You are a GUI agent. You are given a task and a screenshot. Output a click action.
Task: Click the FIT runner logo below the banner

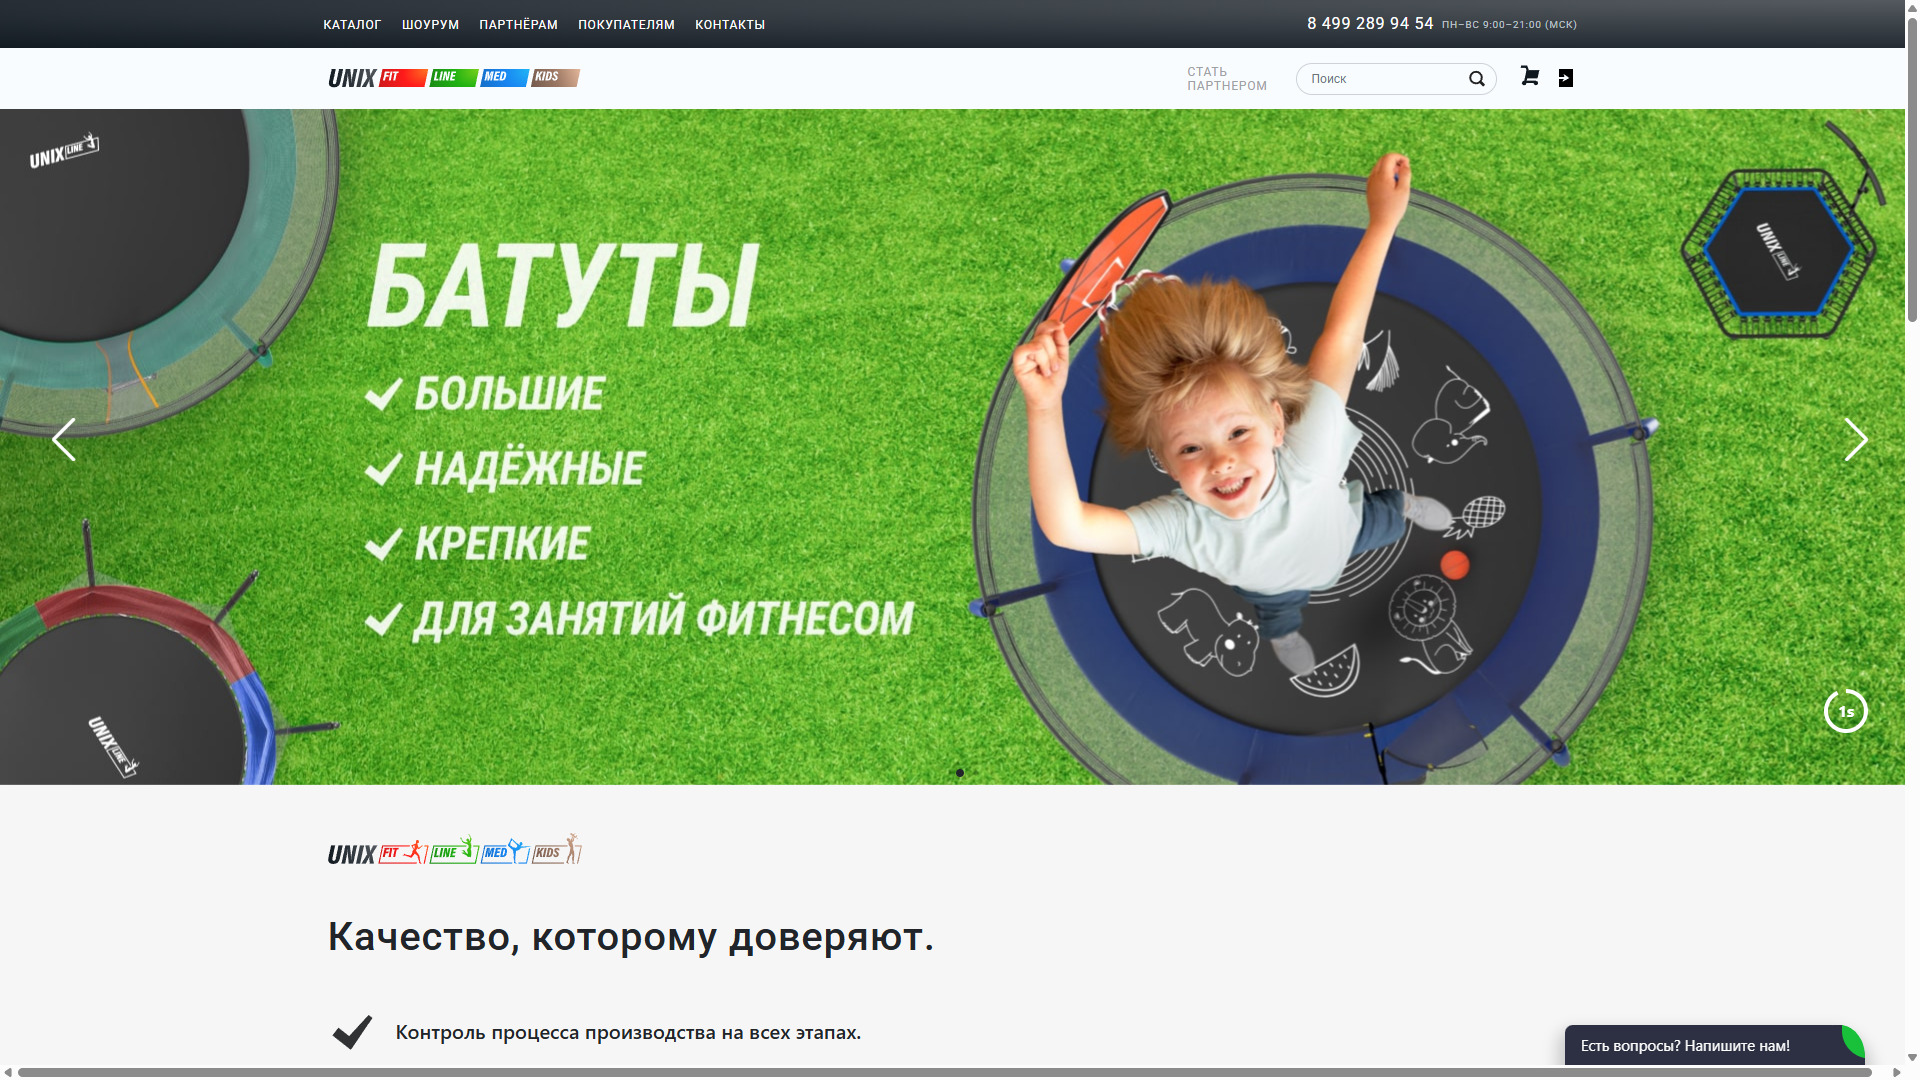(403, 852)
